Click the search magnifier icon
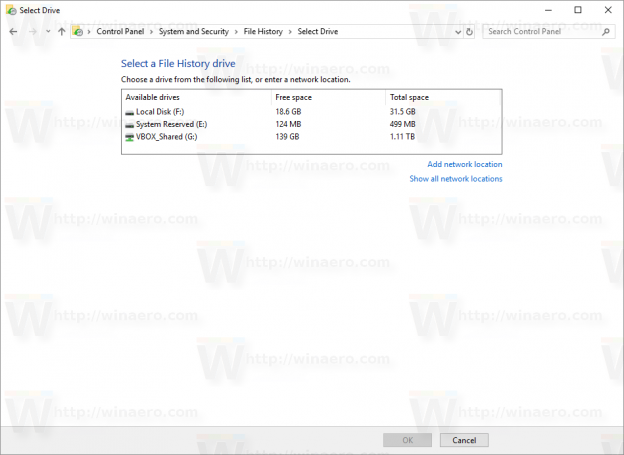Image resolution: width=624 pixels, height=455 pixels. point(606,32)
